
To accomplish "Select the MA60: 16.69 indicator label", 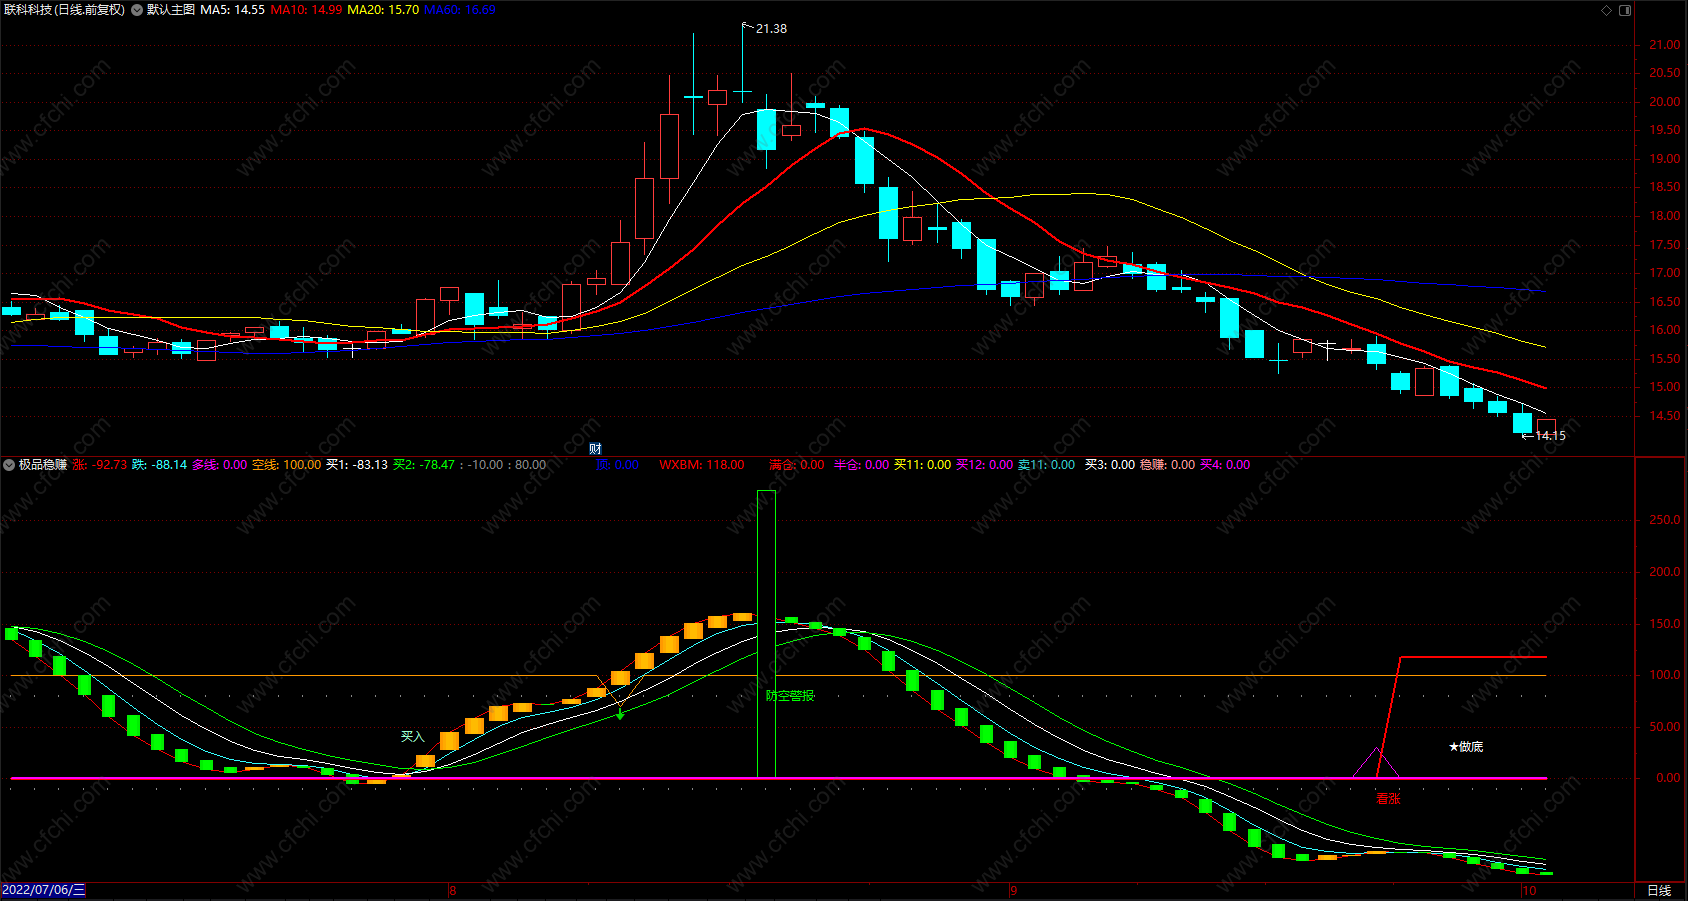I will pos(460,10).
